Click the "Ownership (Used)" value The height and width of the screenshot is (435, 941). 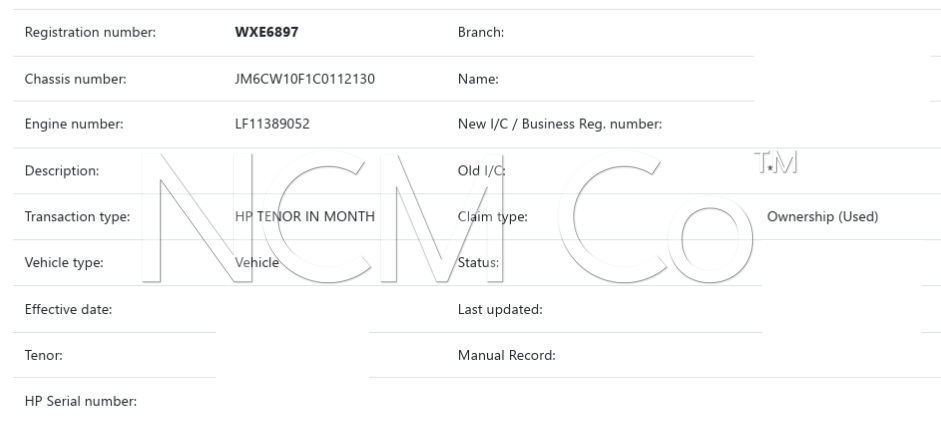click(822, 217)
